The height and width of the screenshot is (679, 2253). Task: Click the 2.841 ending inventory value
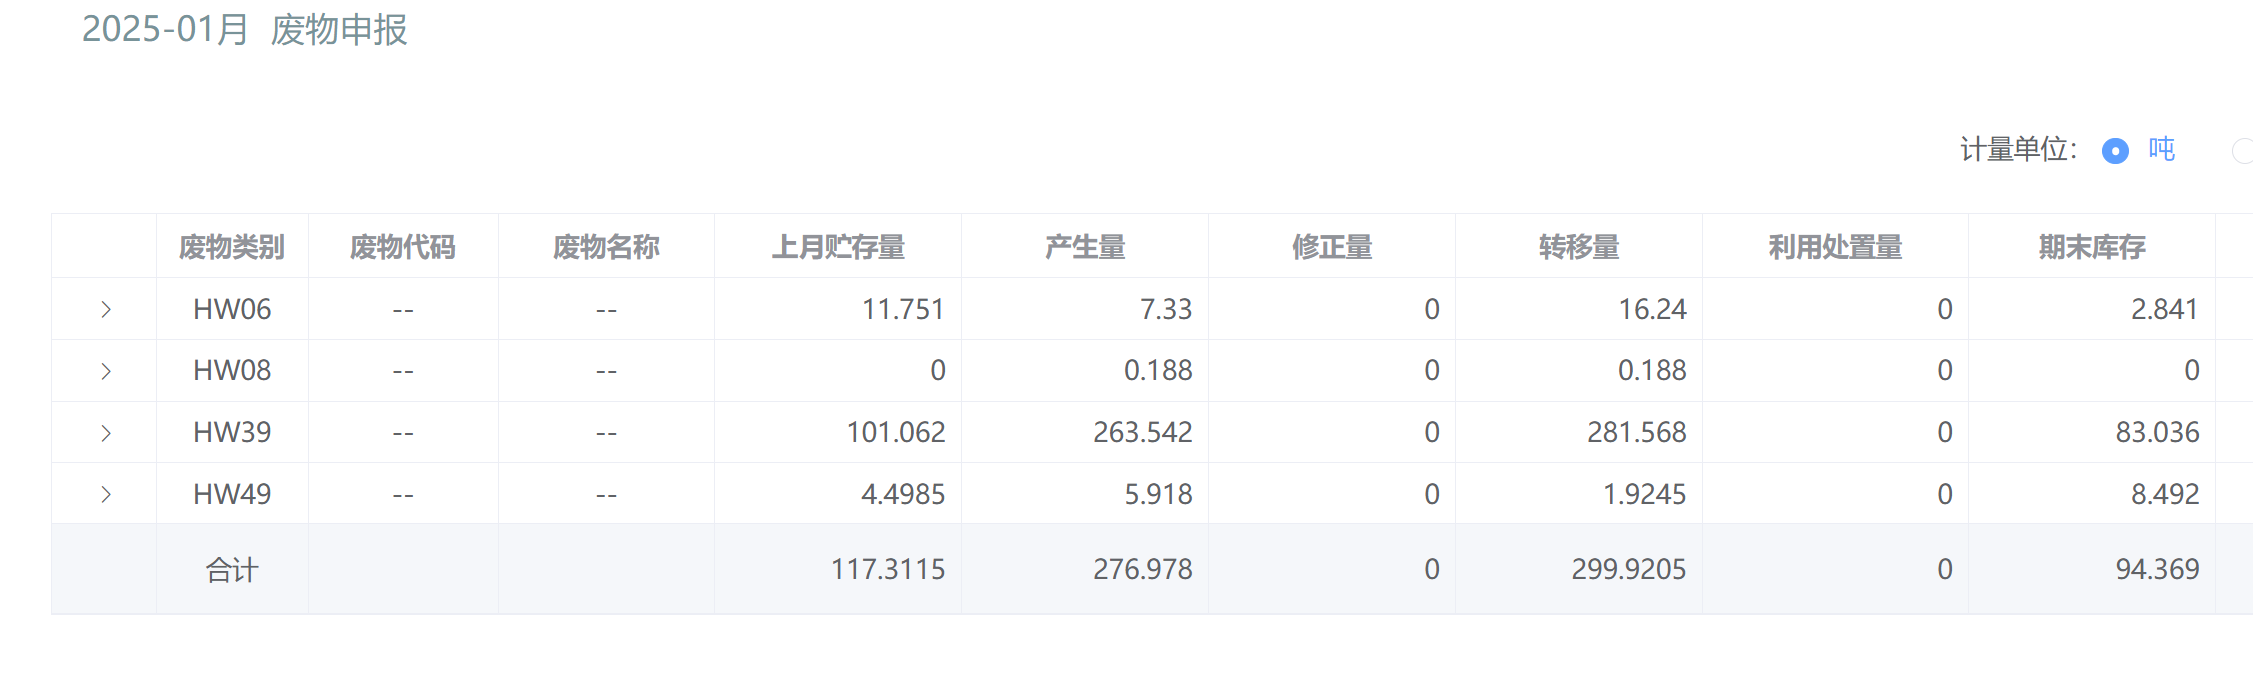[x=2164, y=310]
